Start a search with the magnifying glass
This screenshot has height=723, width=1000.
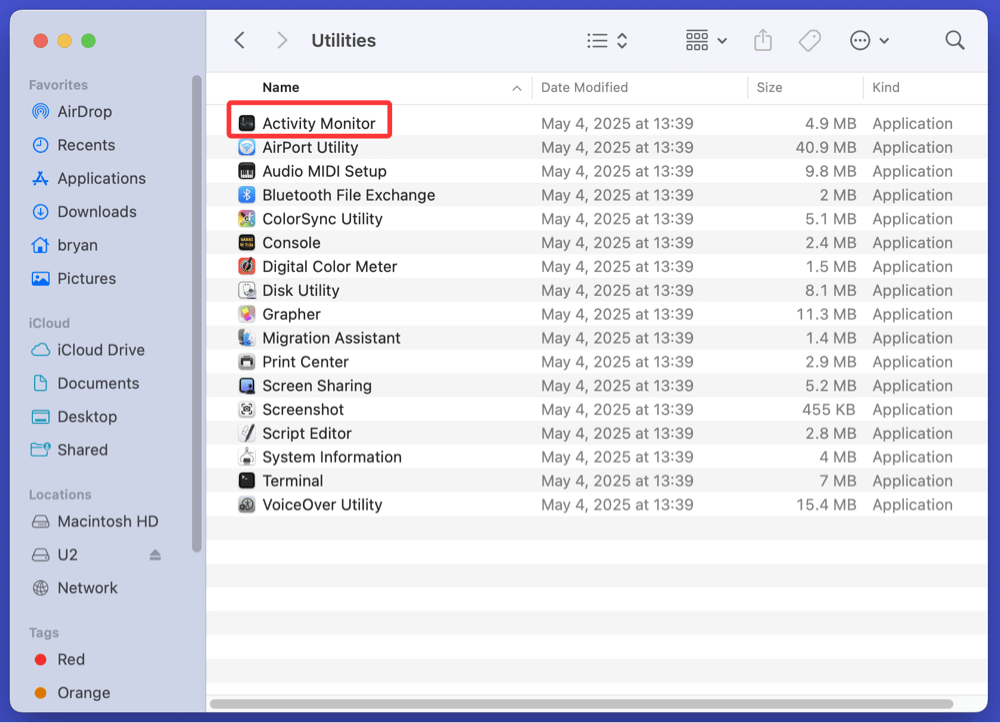[x=954, y=40]
